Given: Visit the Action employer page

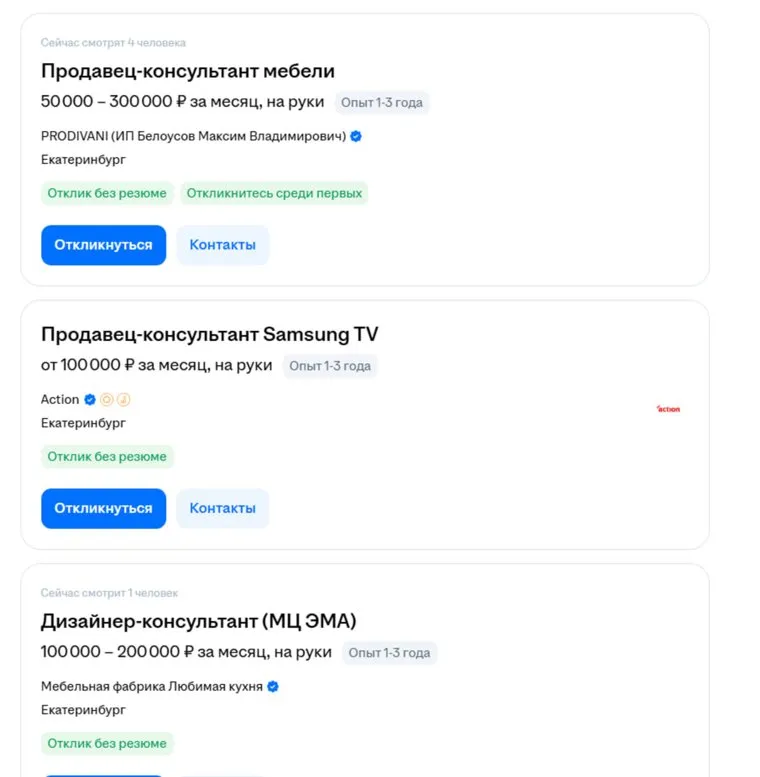Looking at the screenshot, I should point(60,399).
